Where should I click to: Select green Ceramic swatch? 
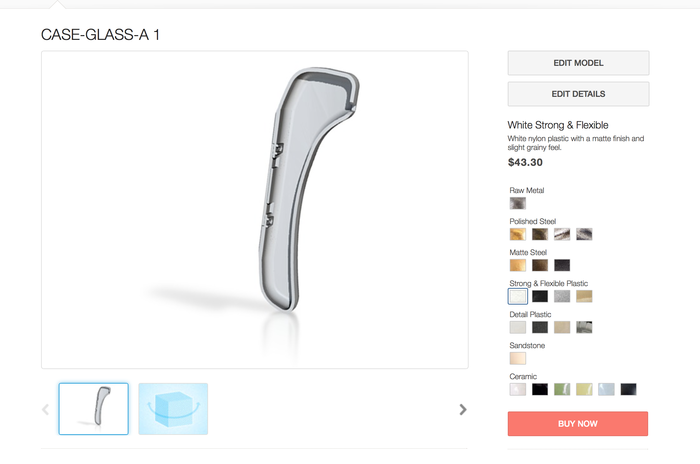(562, 389)
